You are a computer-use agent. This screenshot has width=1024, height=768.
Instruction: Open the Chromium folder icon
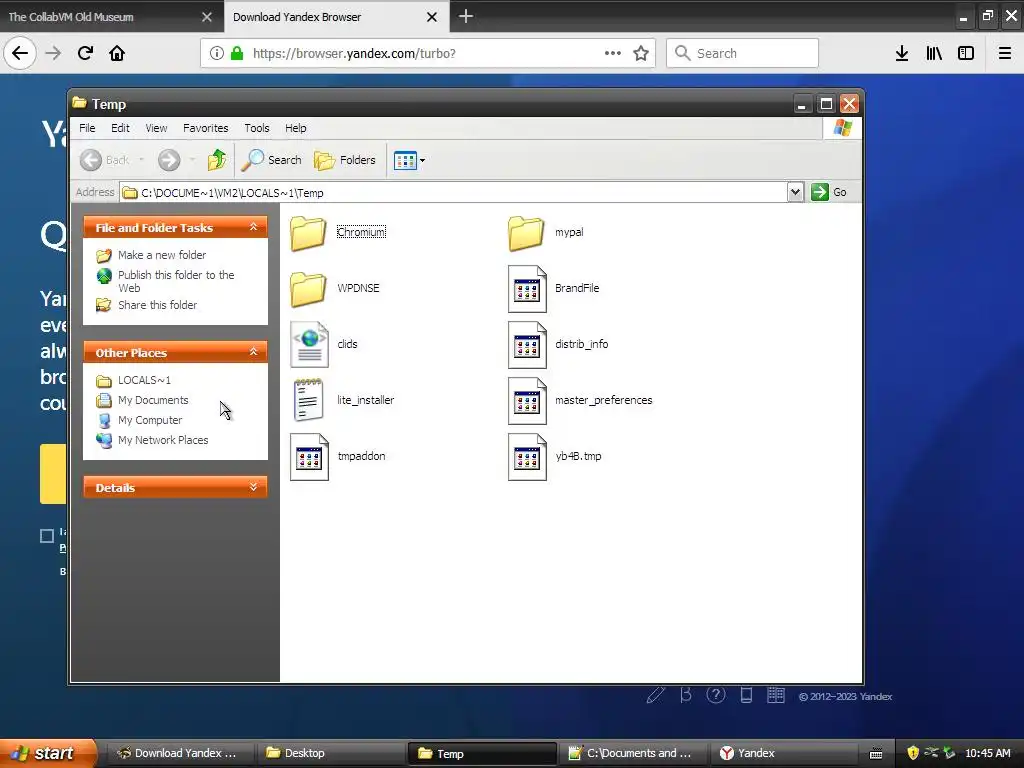[x=308, y=232]
